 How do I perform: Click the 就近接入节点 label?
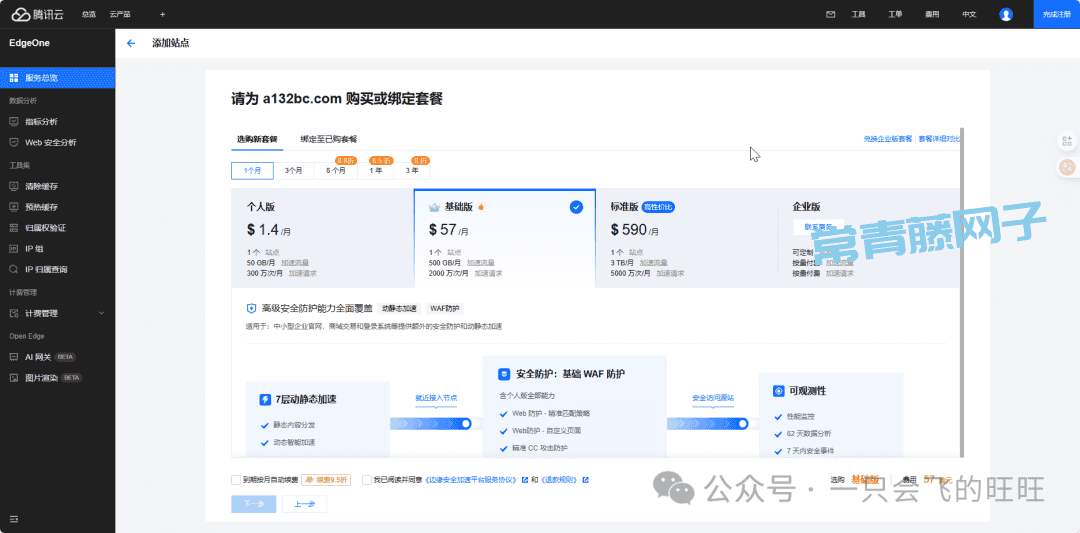tap(436, 398)
